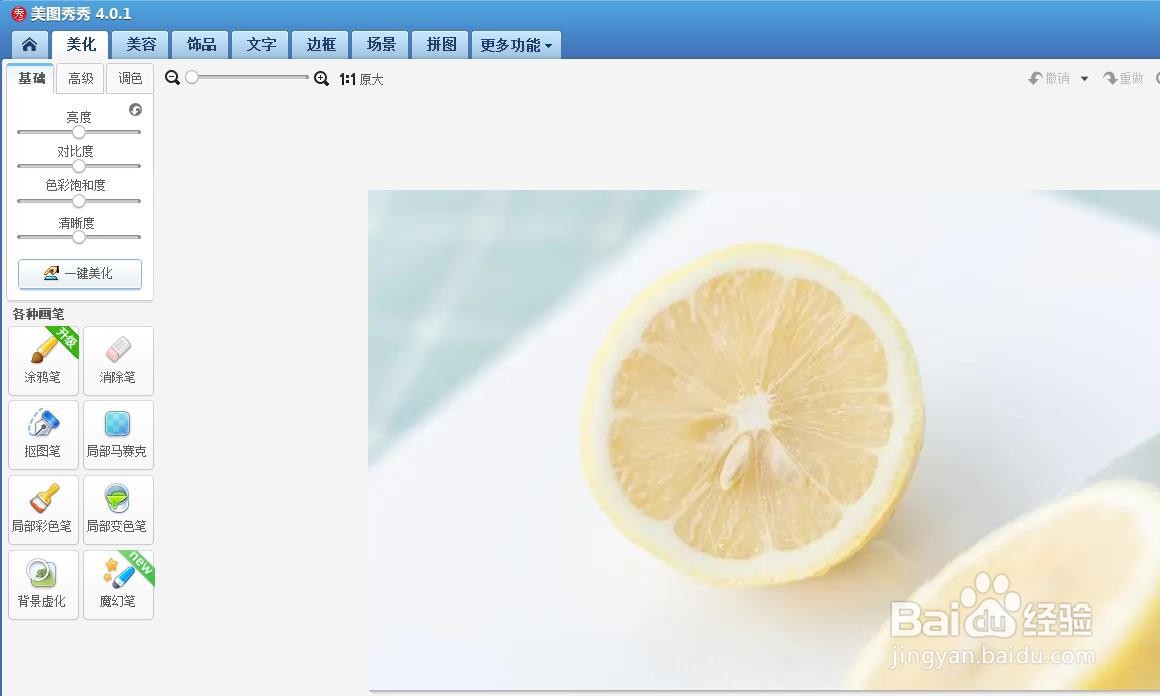This screenshot has width=1160, height=696.
Task: Switch to the 高级 sub-tab
Action: [81, 78]
